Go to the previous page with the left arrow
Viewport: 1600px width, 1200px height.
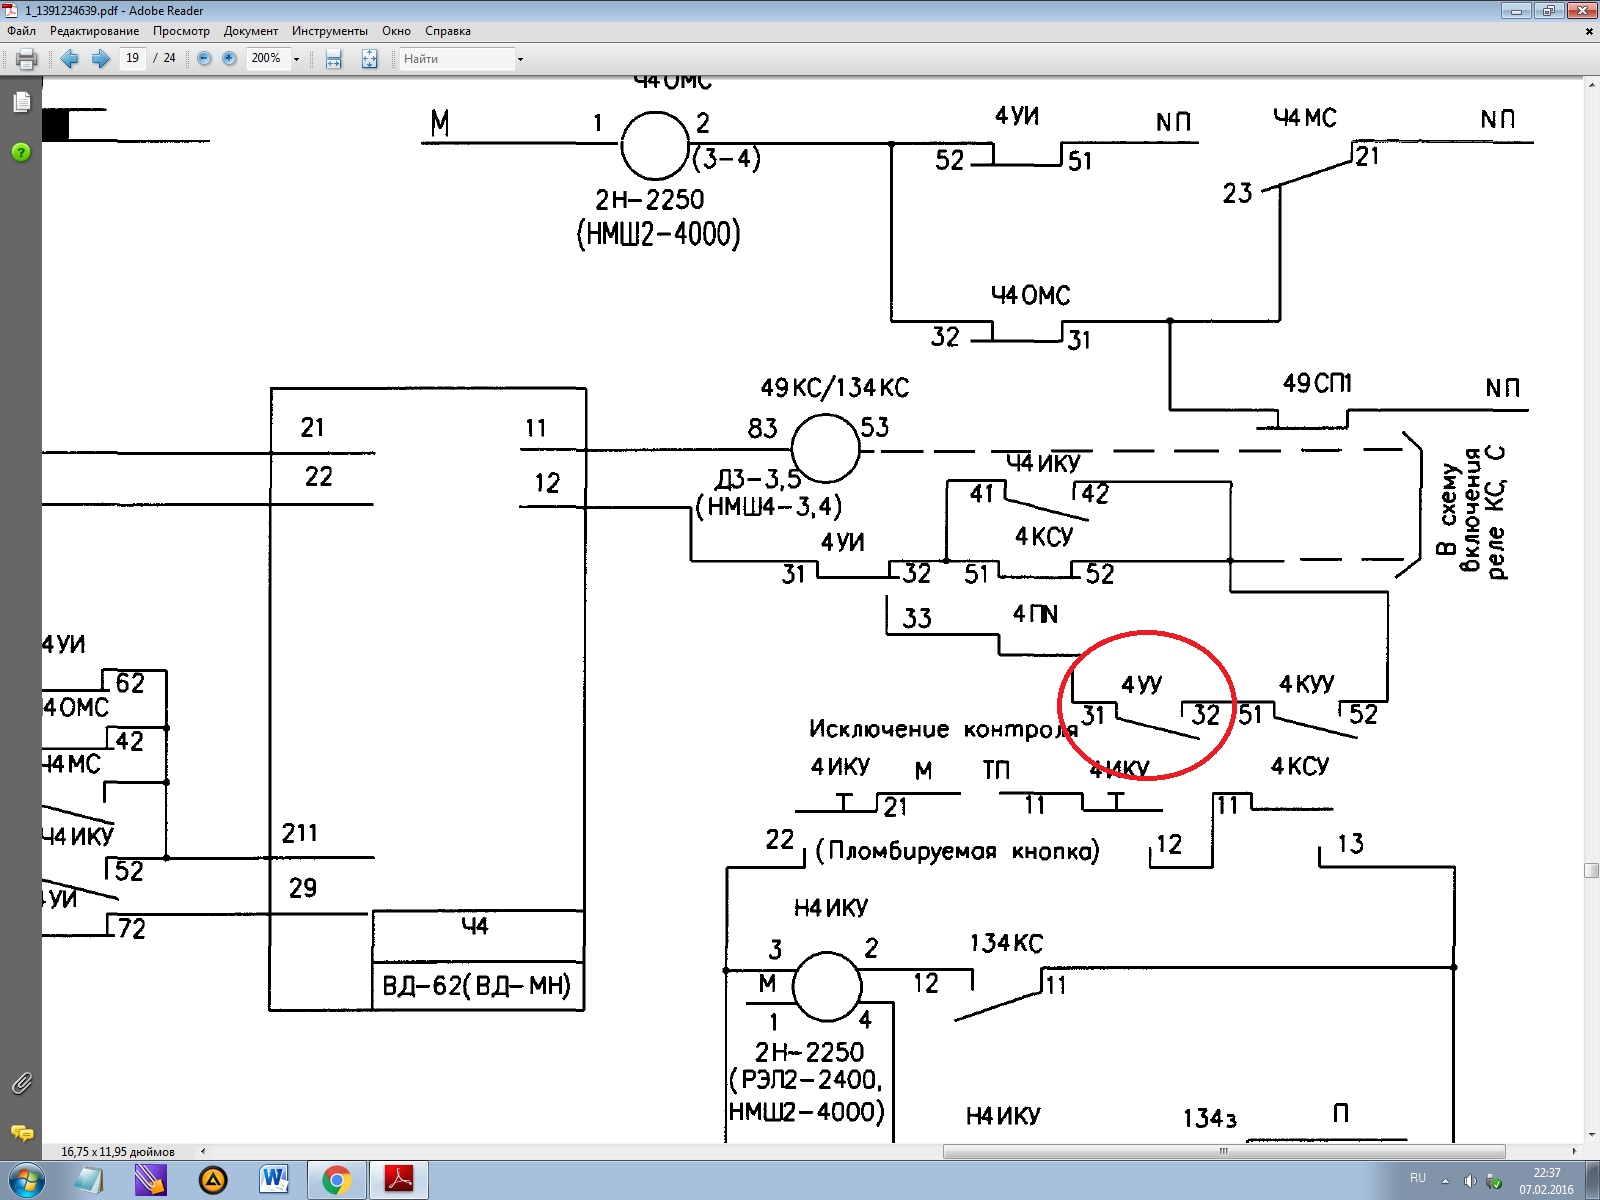[69, 59]
